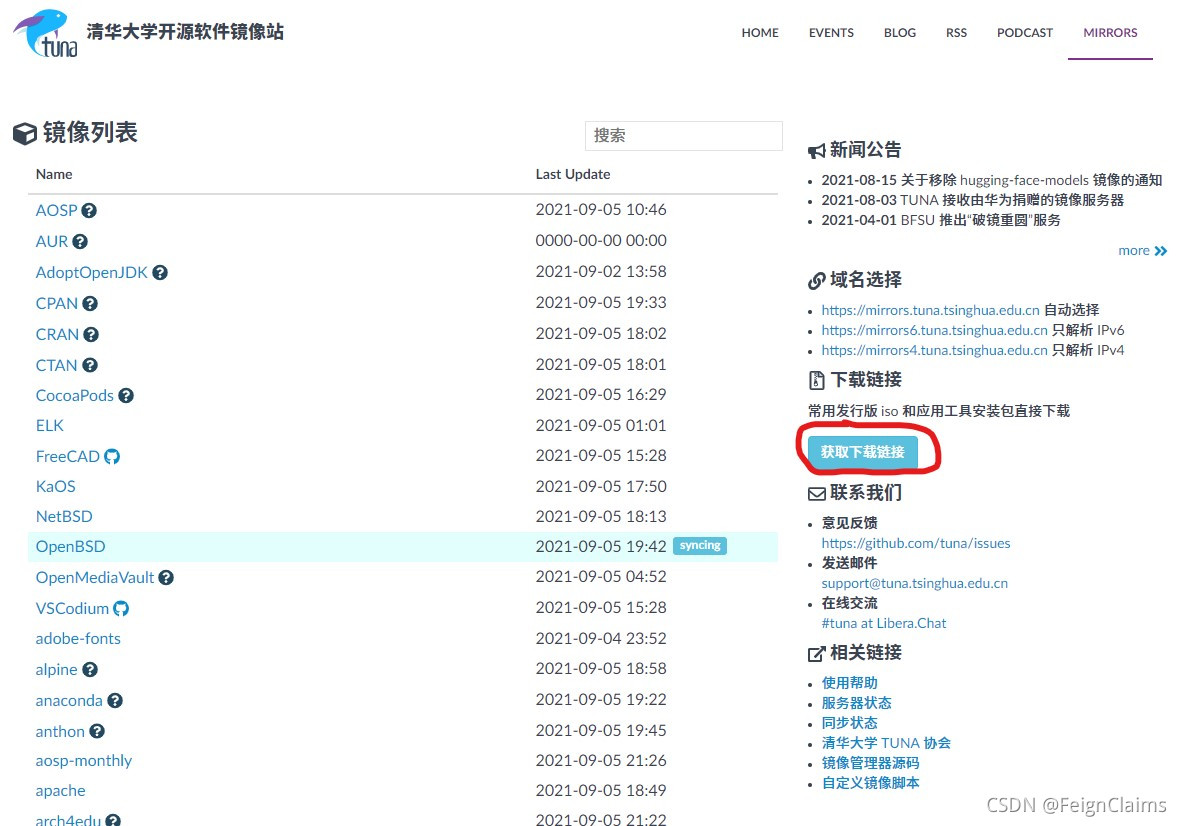Open help icon next to AOSP

pyautogui.click(x=89, y=211)
